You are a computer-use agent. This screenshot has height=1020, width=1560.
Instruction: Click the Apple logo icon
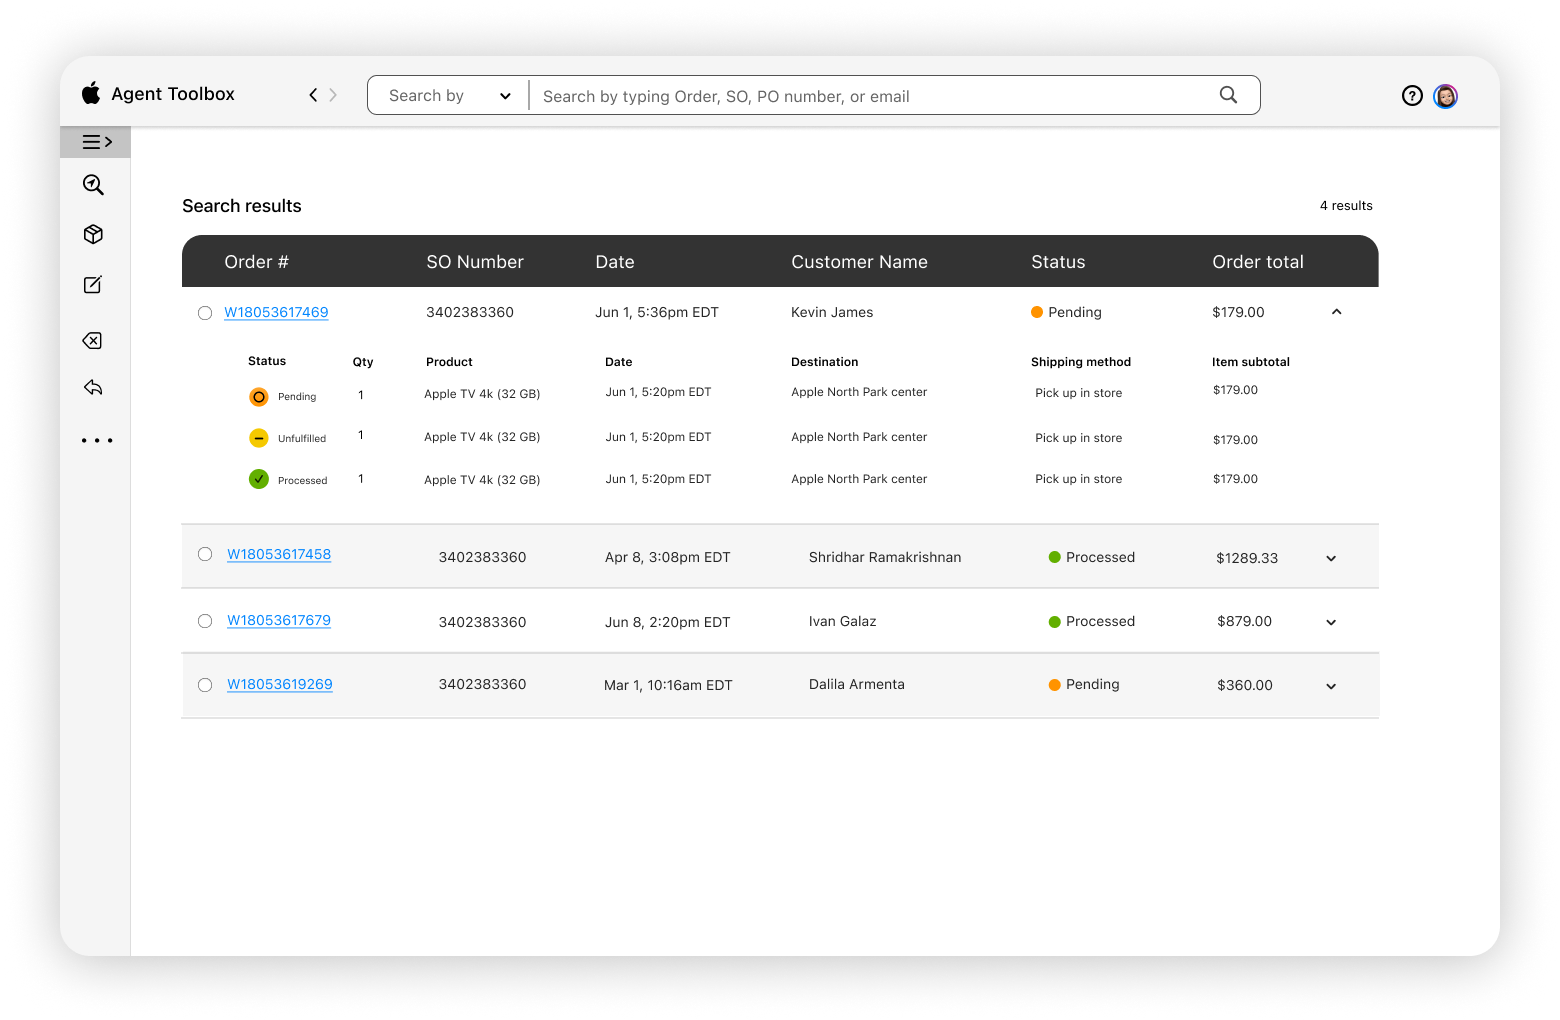point(91,93)
